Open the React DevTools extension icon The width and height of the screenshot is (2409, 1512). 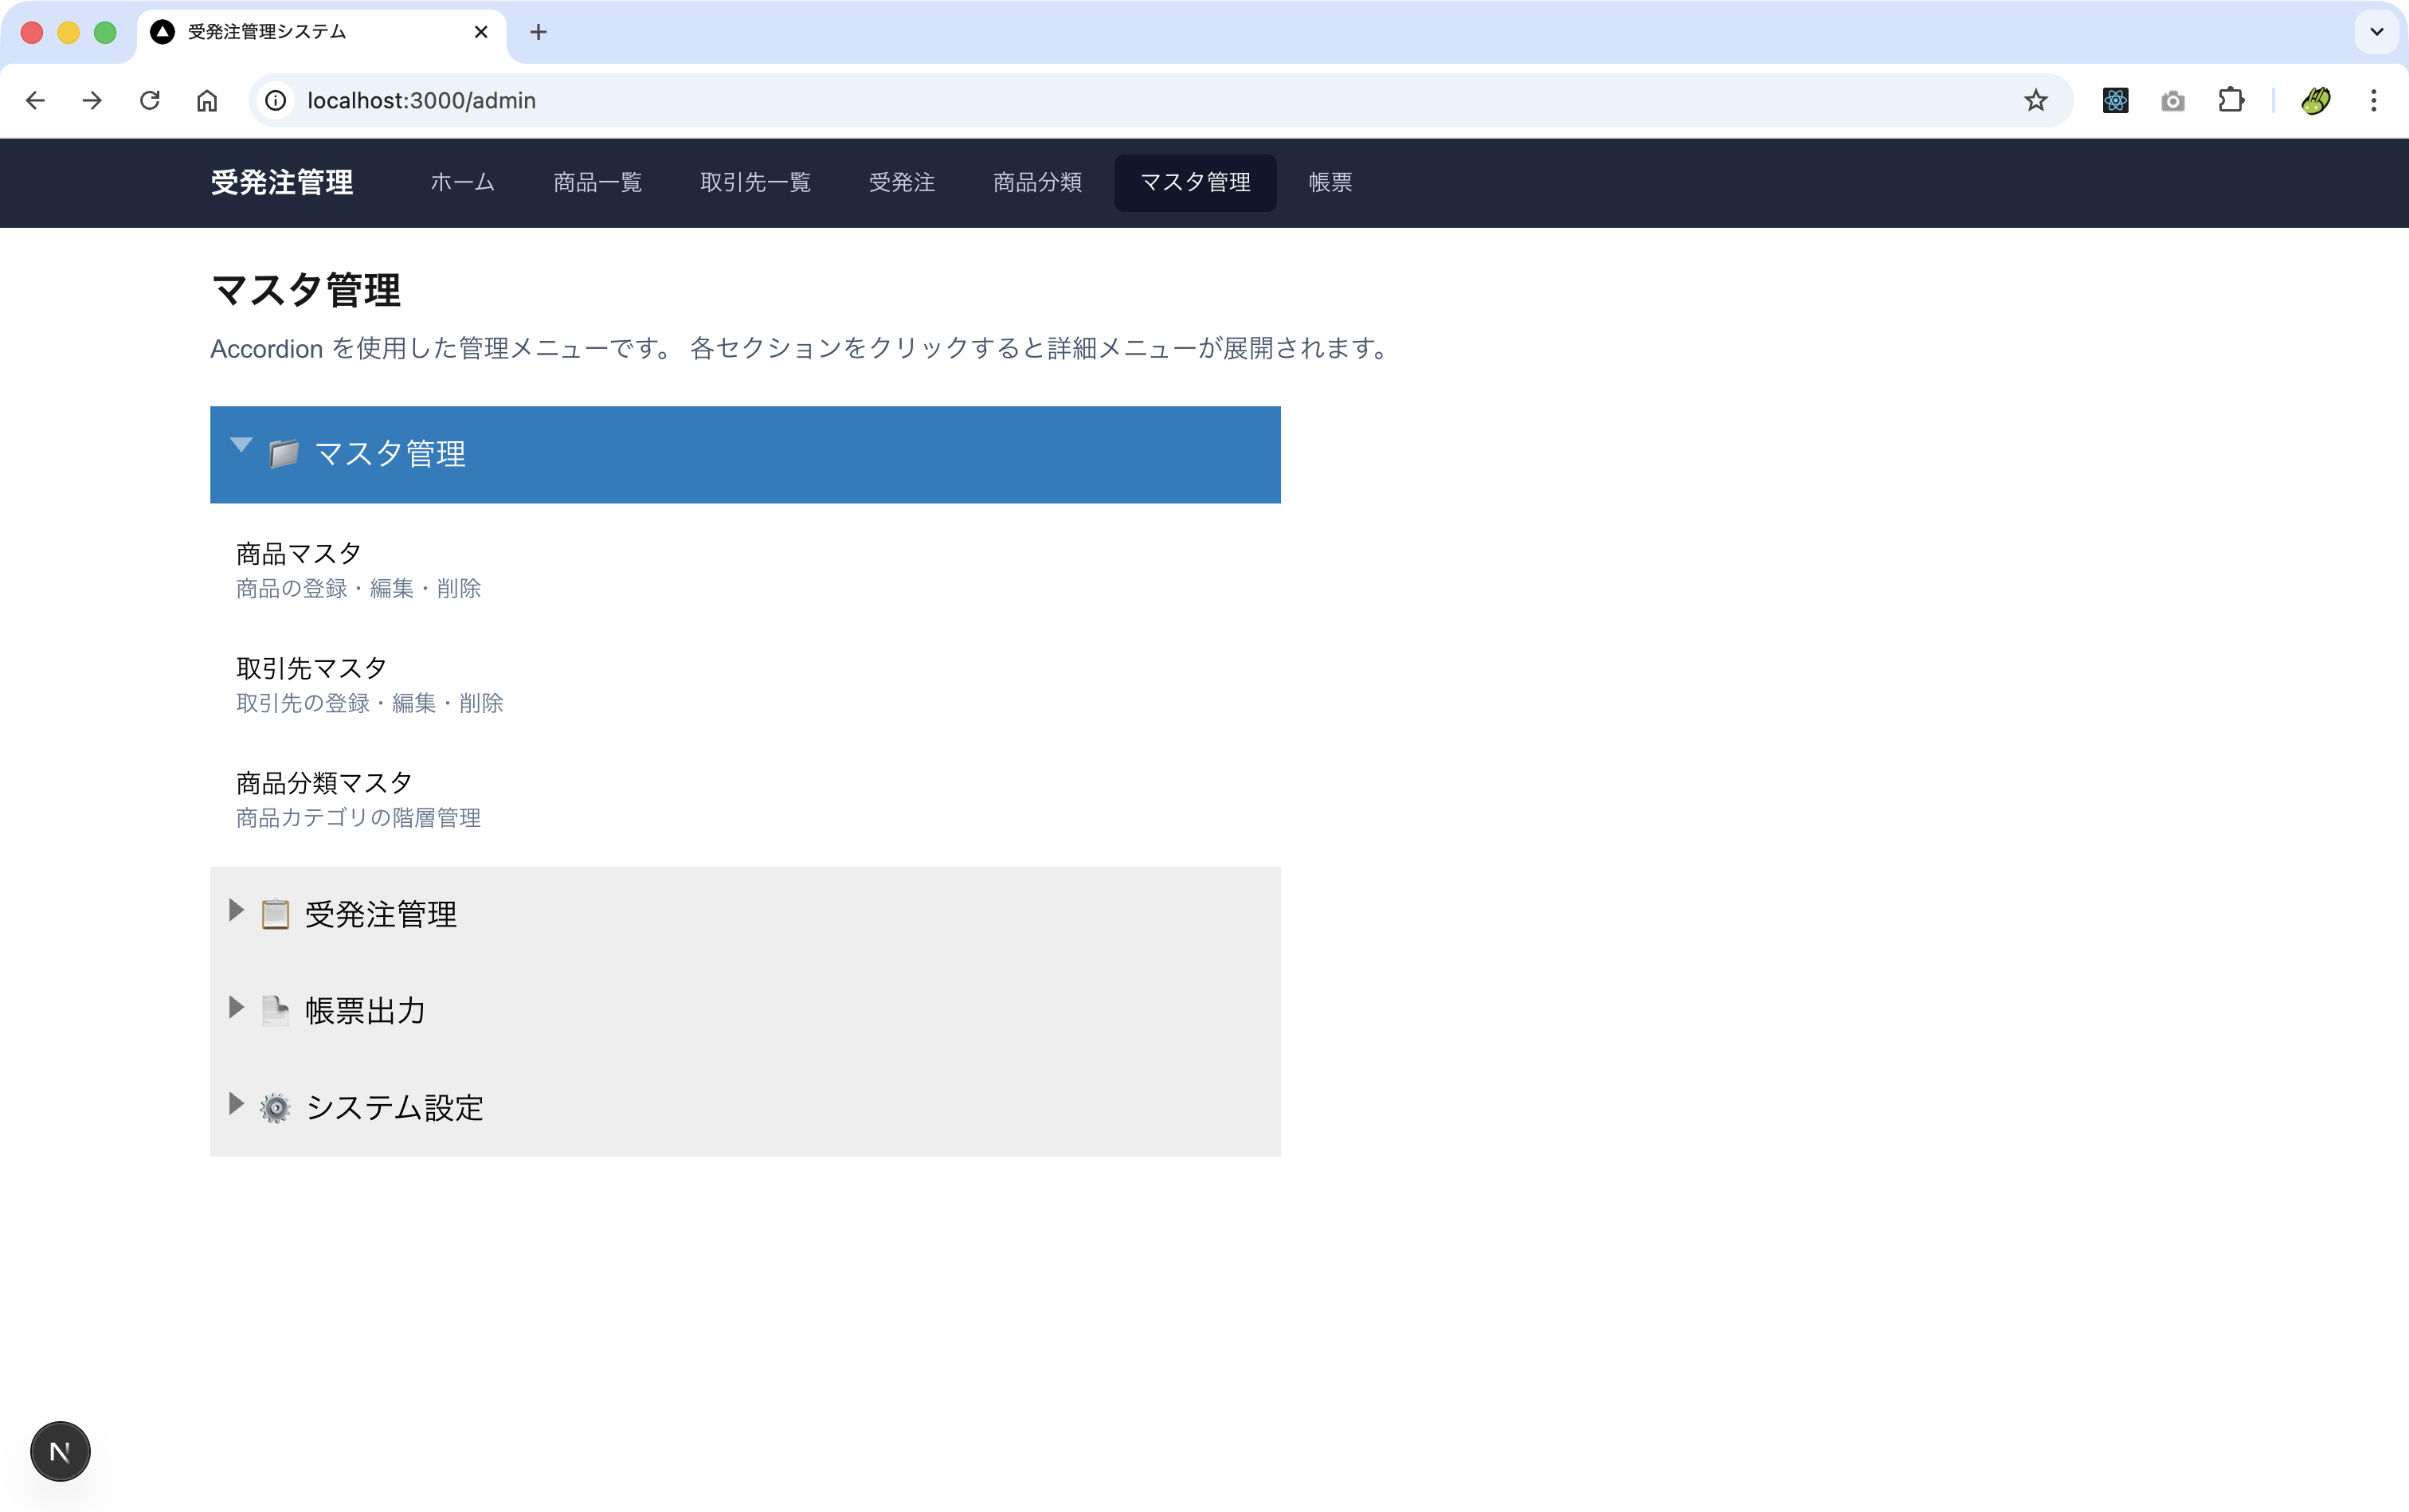tap(2114, 100)
